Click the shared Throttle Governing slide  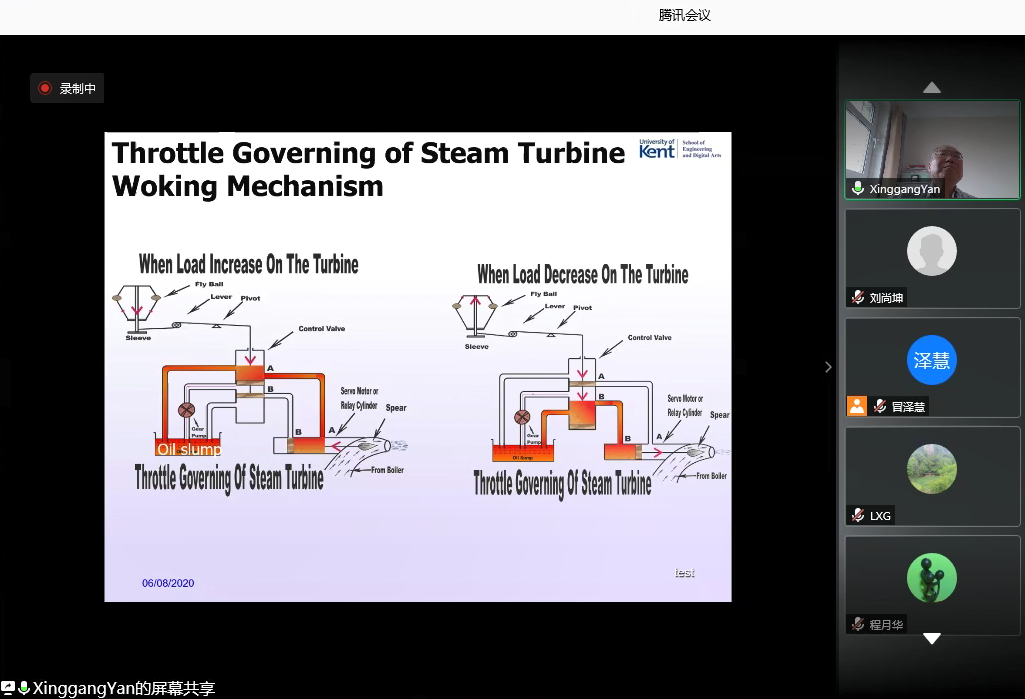[x=418, y=367]
